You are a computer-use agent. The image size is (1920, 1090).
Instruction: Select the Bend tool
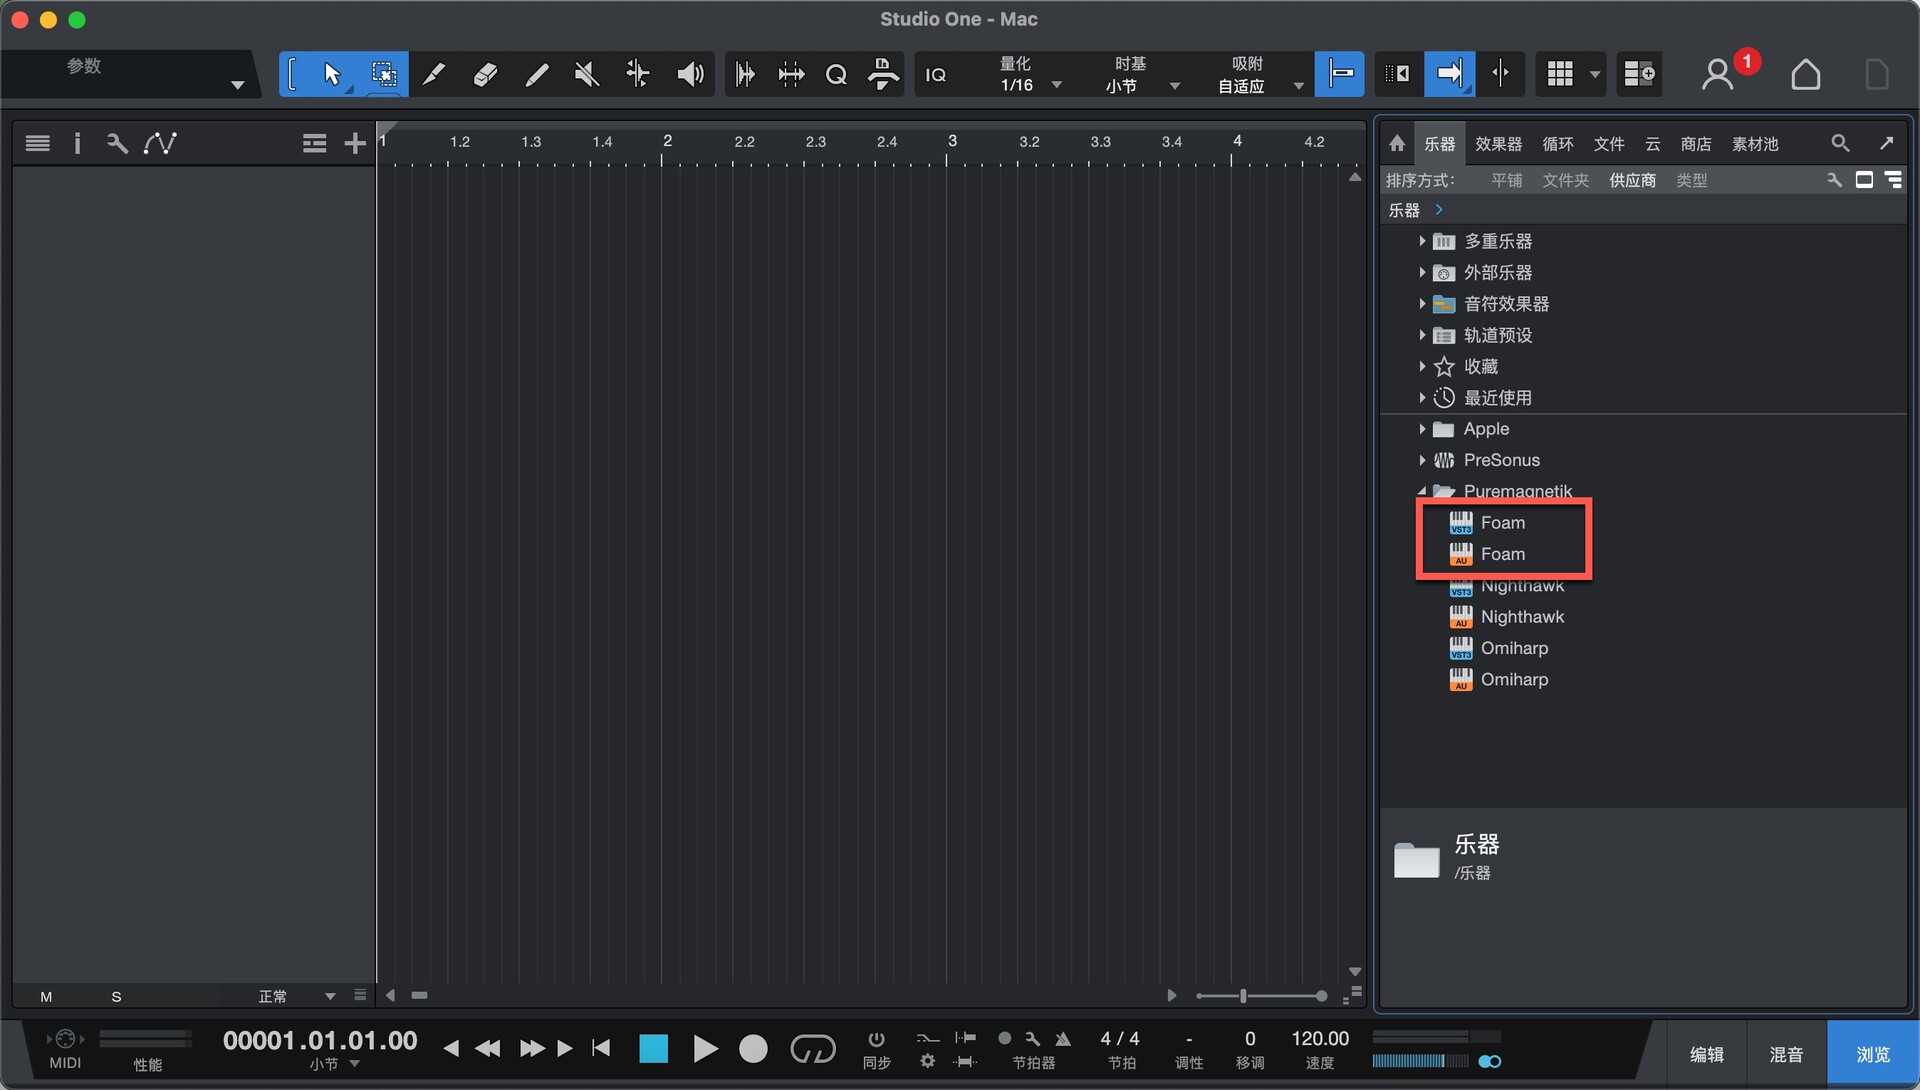point(638,74)
